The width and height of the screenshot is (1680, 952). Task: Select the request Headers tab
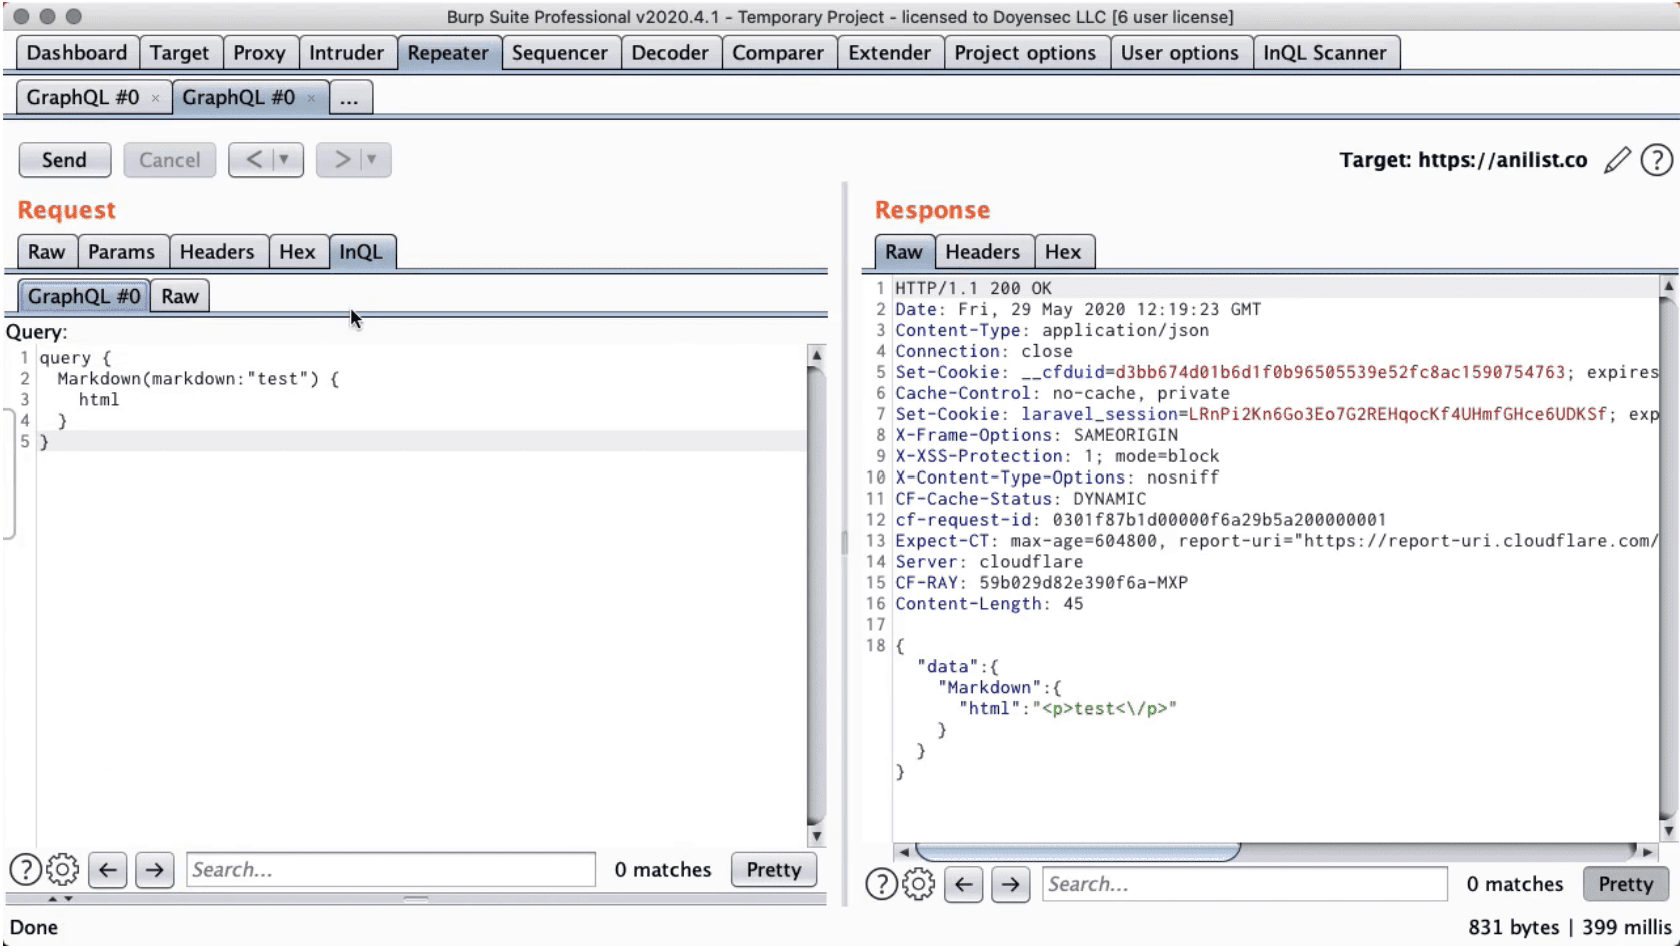coord(217,252)
